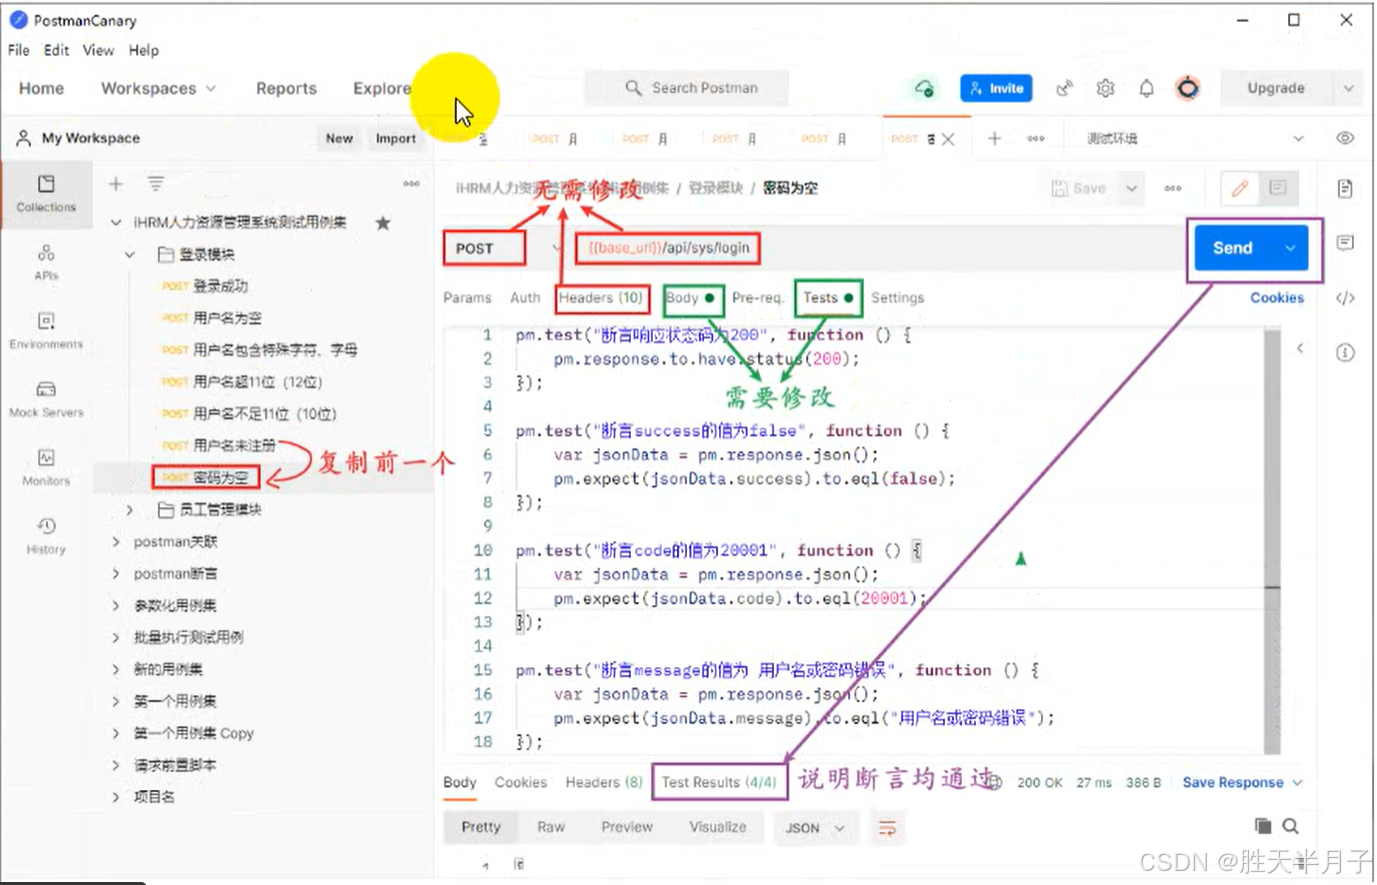Click the edit pencil icon
Viewport: 1377px width, 885px height.
pos(1240,188)
